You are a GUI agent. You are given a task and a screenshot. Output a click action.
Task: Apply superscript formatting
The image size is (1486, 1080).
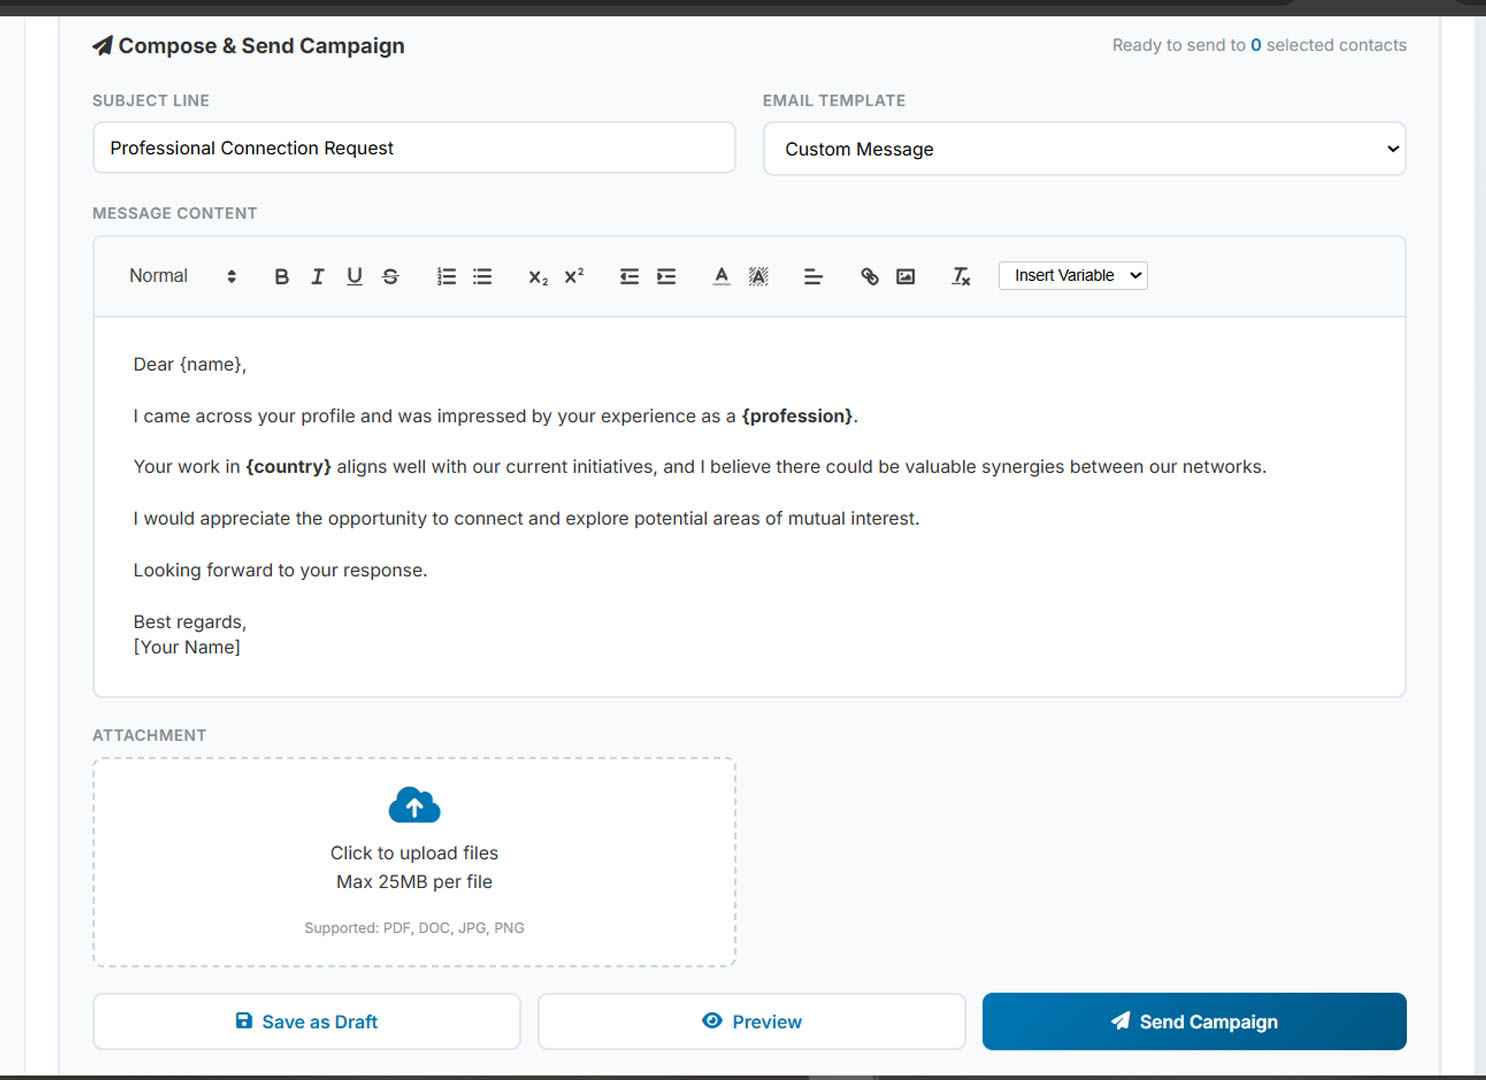[574, 277]
